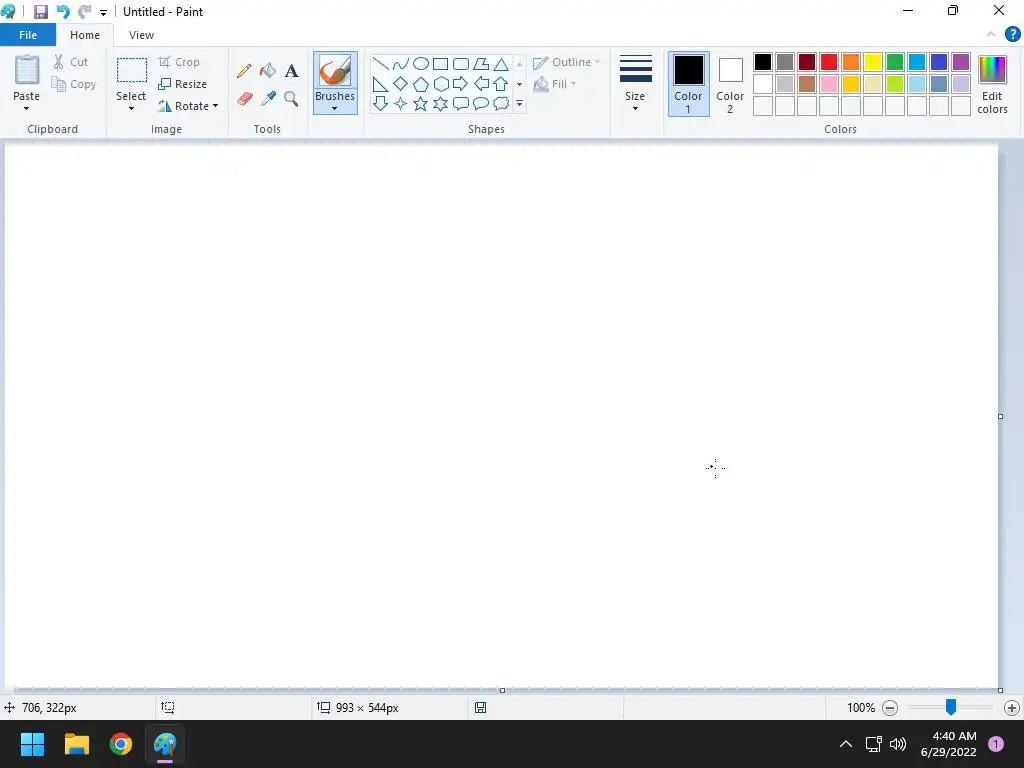Open Google Chrome from the taskbar
The image size is (1024, 768).
pos(121,744)
